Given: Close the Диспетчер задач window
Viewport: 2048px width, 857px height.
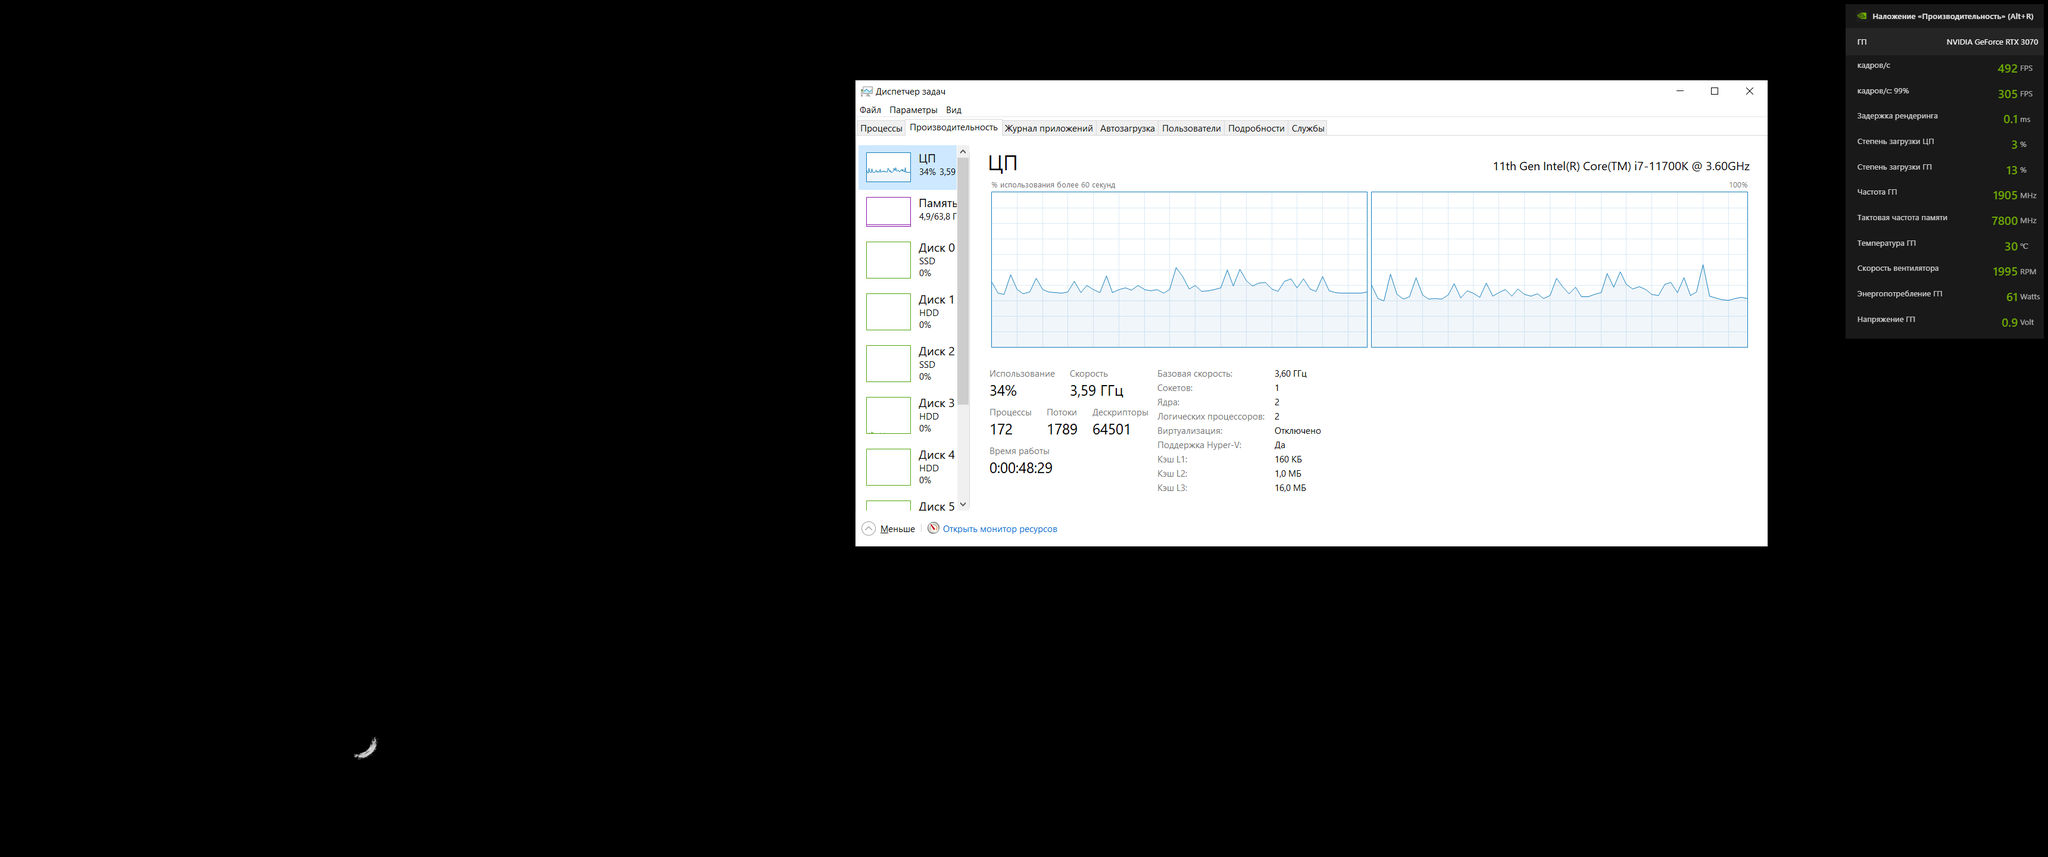Looking at the screenshot, I should point(1749,91).
